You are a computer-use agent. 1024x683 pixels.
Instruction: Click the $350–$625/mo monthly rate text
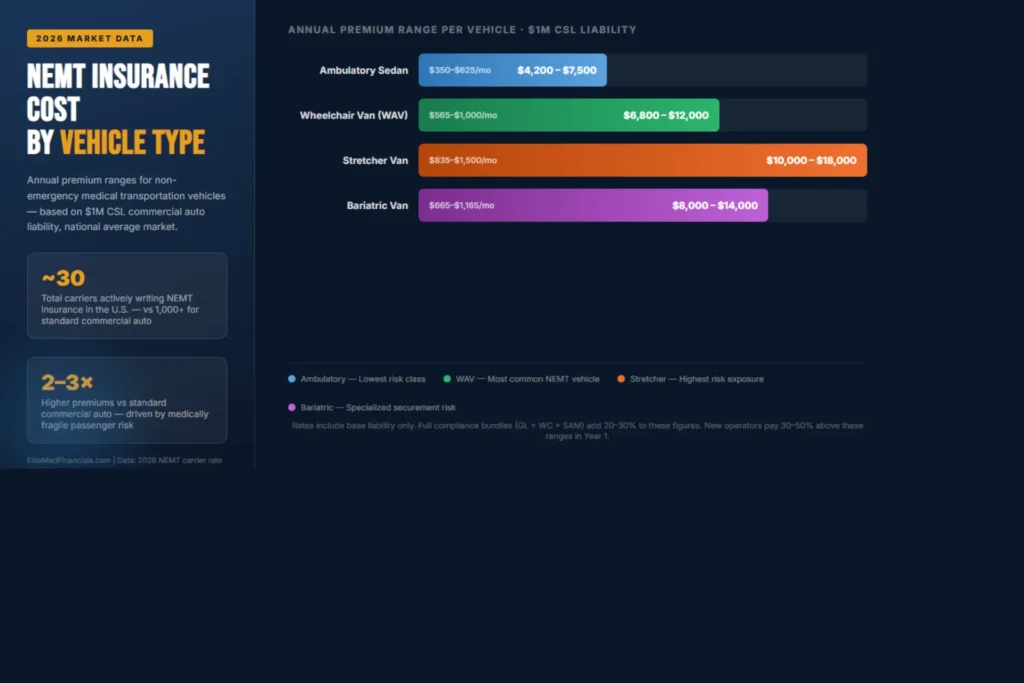click(460, 70)
